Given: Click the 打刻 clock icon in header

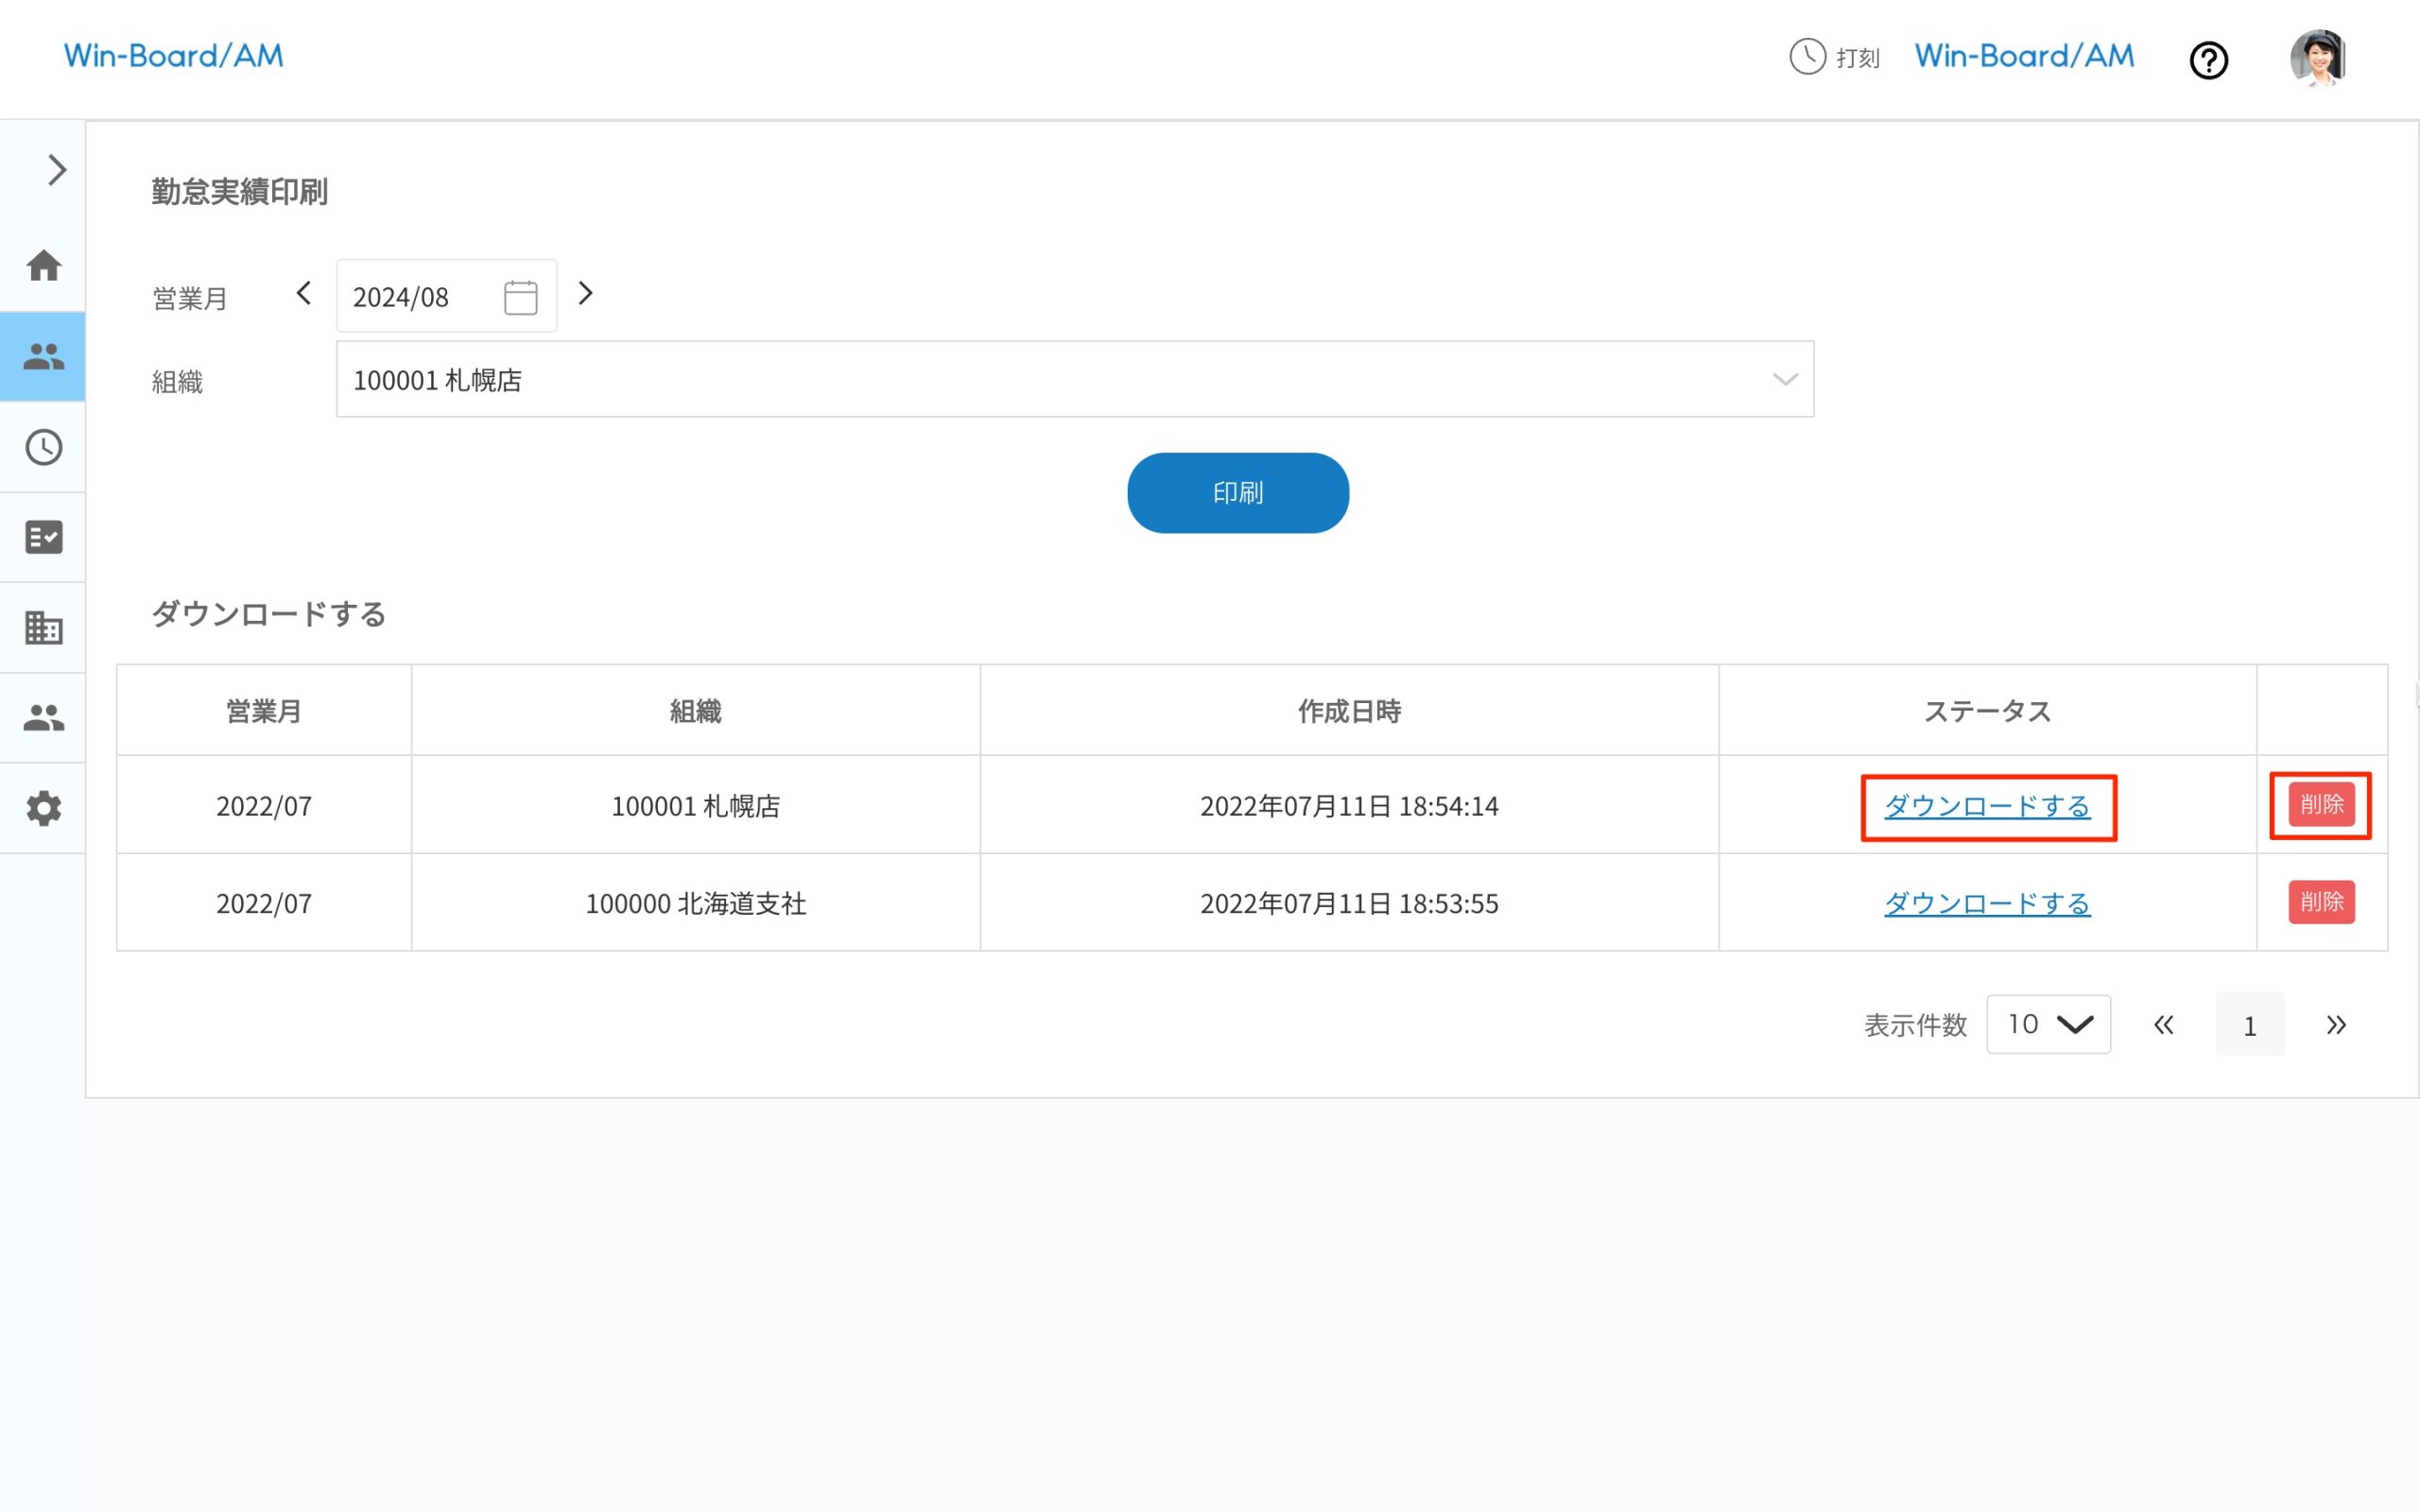Looking at the screenshot, I should tap(1807, 57).
